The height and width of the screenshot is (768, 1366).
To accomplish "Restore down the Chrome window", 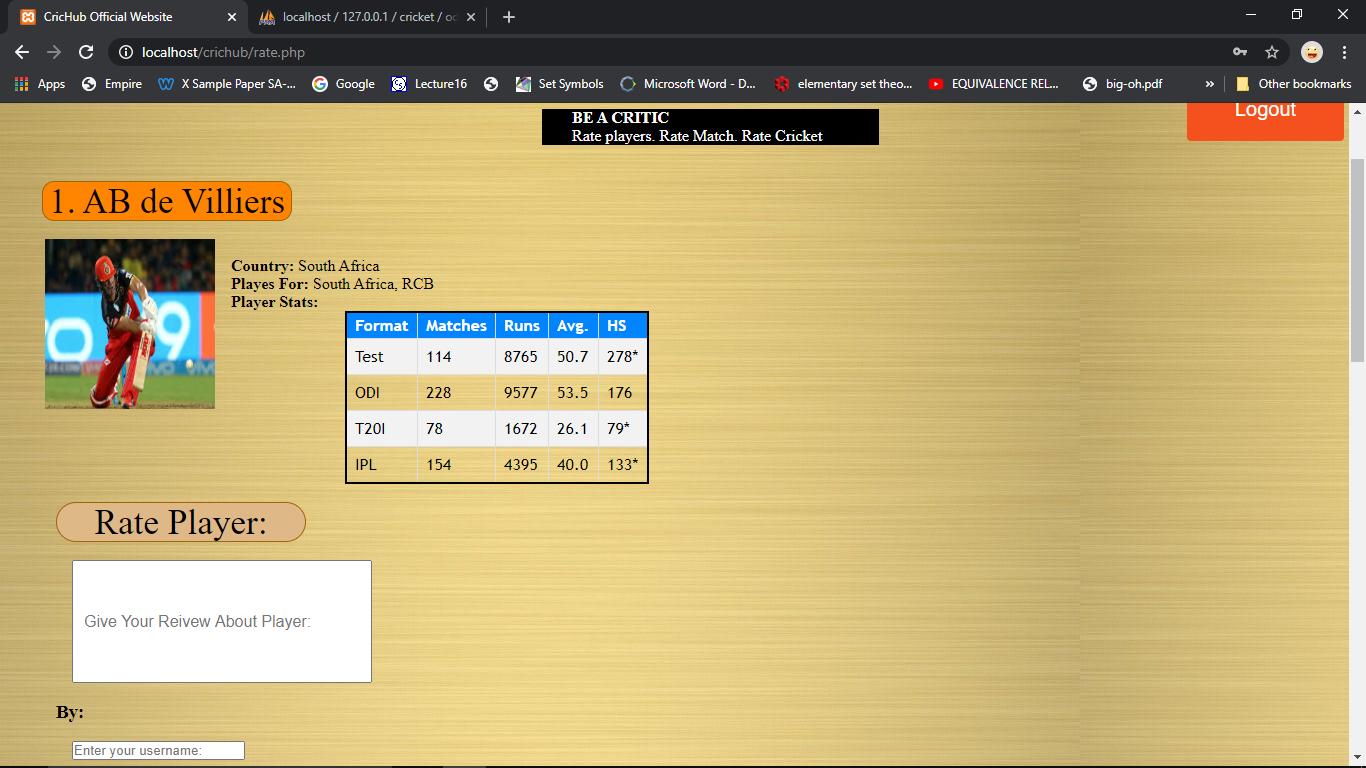I will click(1297, 15).
